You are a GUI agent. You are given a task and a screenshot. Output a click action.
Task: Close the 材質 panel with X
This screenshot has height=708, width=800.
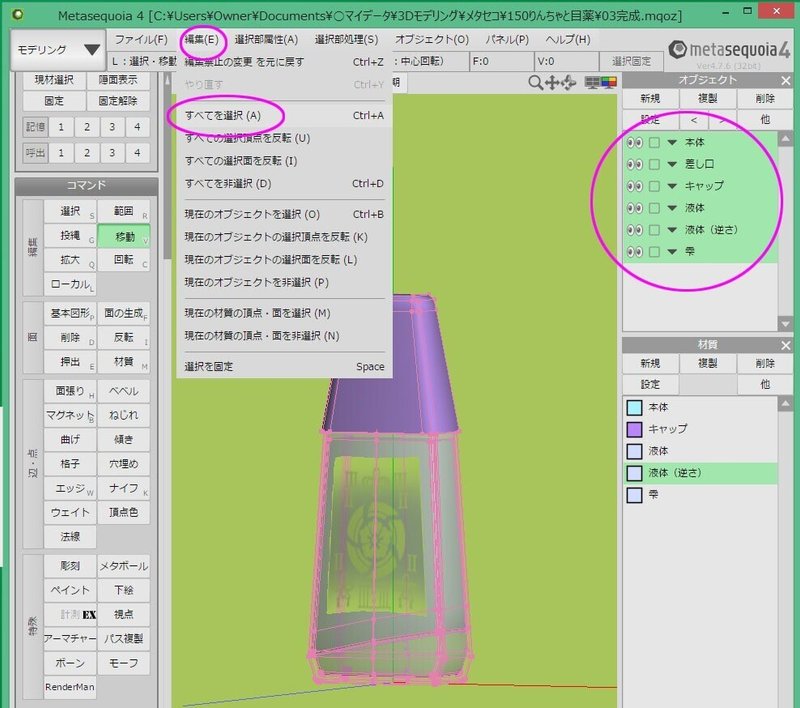[x=786, y=345]
